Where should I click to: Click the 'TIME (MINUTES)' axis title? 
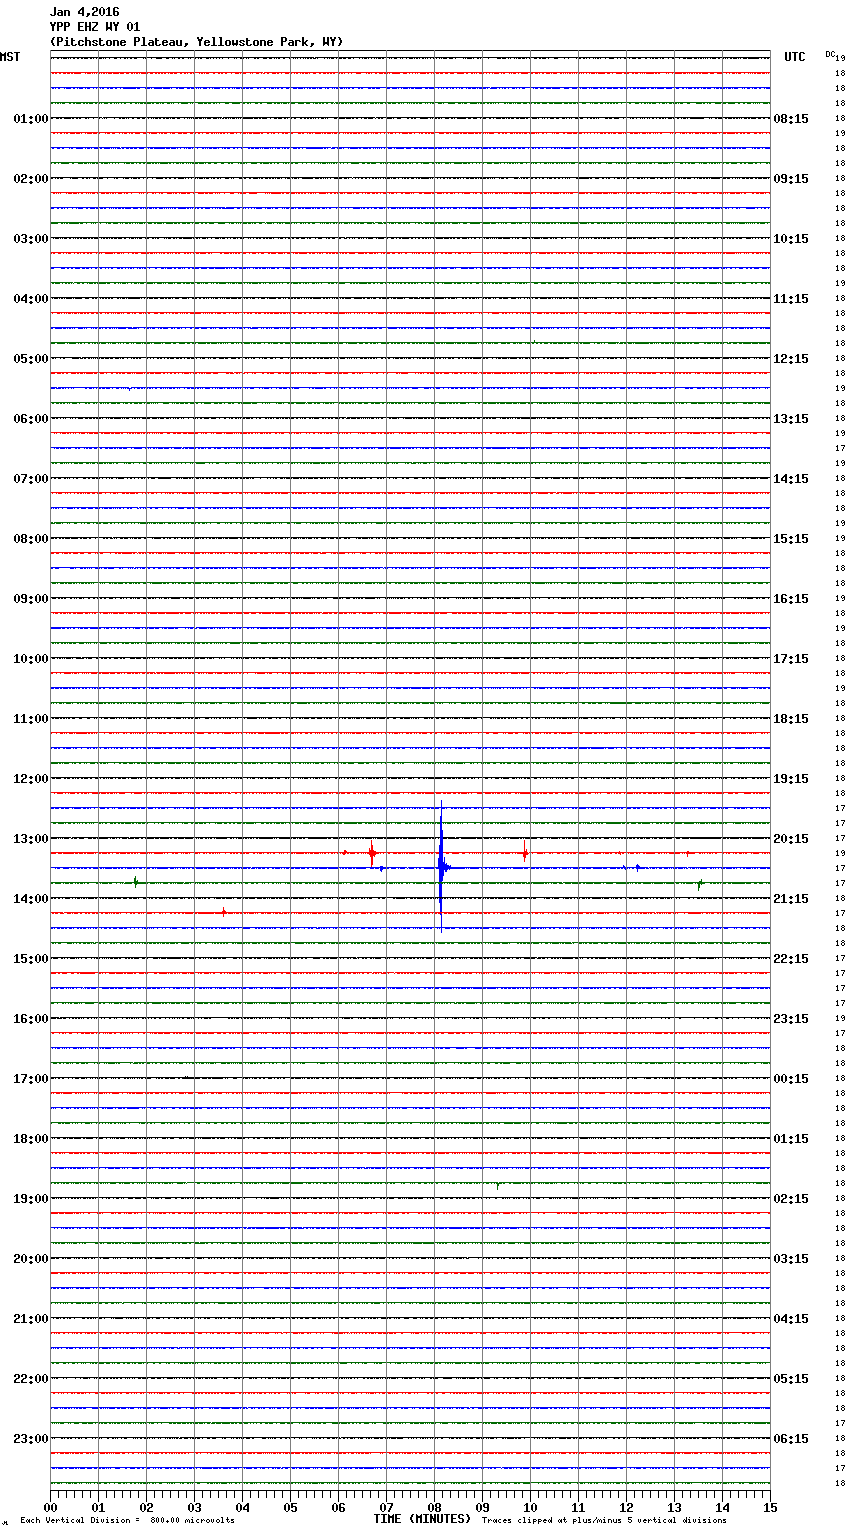pos(422,1519)
